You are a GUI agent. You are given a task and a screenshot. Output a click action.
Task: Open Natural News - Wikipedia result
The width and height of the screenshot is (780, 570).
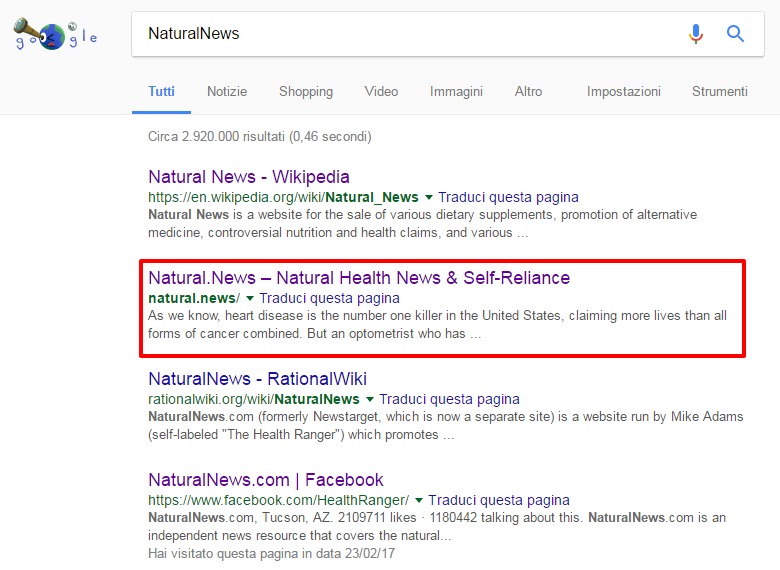[249, 177]
